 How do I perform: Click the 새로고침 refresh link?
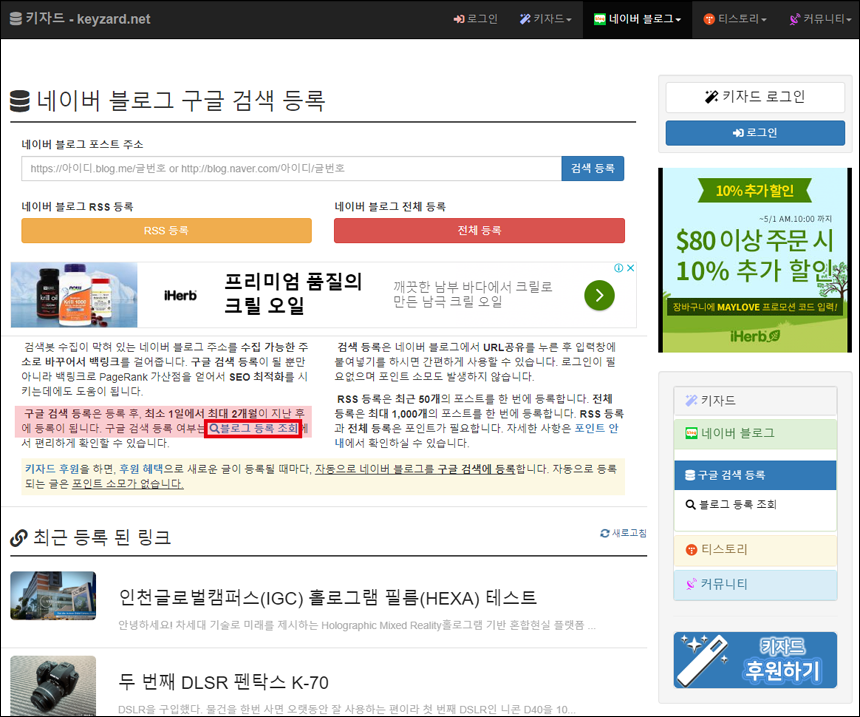pyautogui.click(x=624, y=533)
